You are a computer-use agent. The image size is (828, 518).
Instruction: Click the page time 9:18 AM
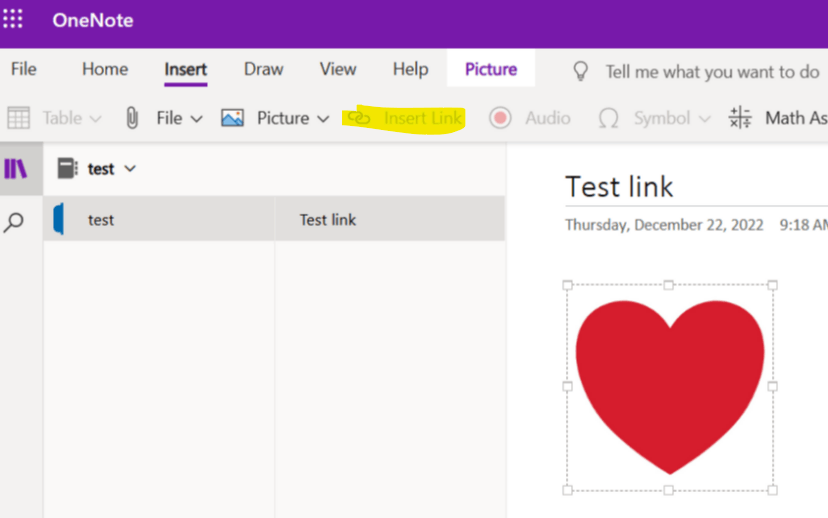point(804,225)
